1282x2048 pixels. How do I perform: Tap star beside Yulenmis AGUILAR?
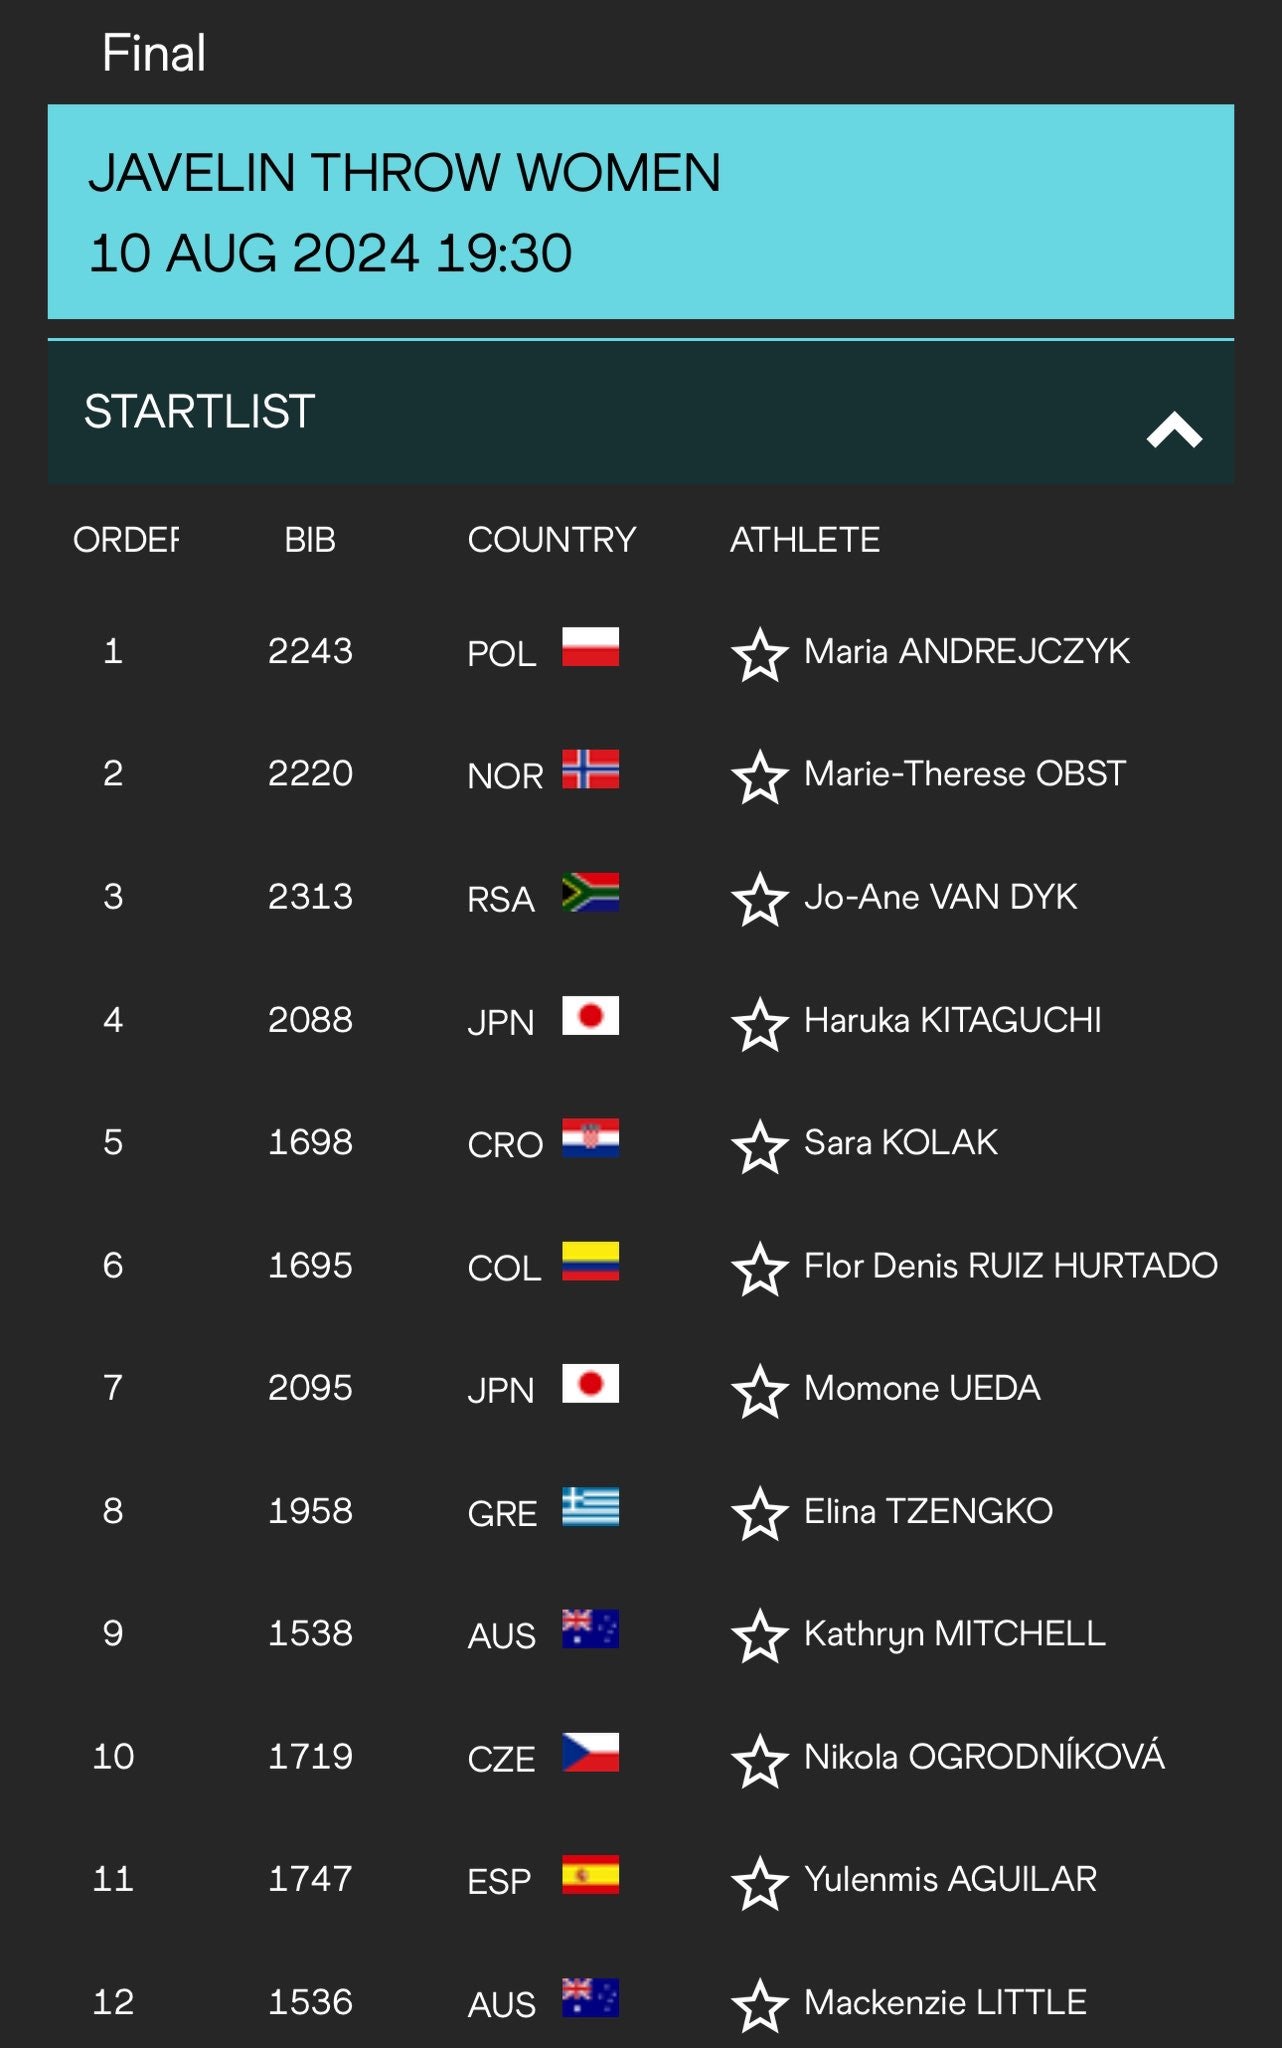click(760, 1883)
